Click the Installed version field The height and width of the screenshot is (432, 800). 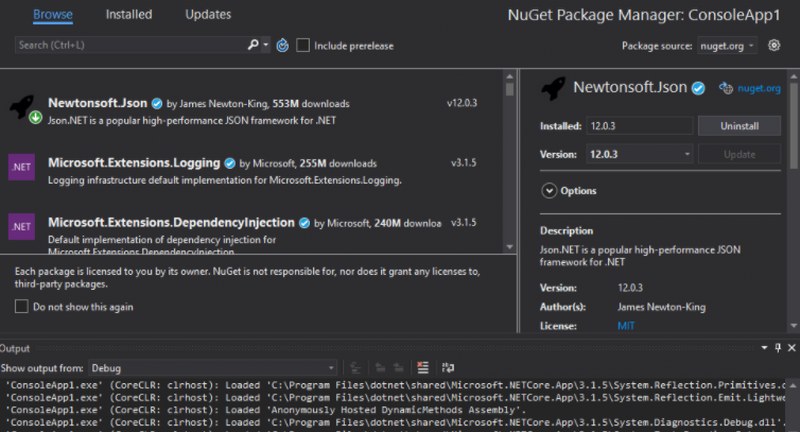(x=639, y=125)
